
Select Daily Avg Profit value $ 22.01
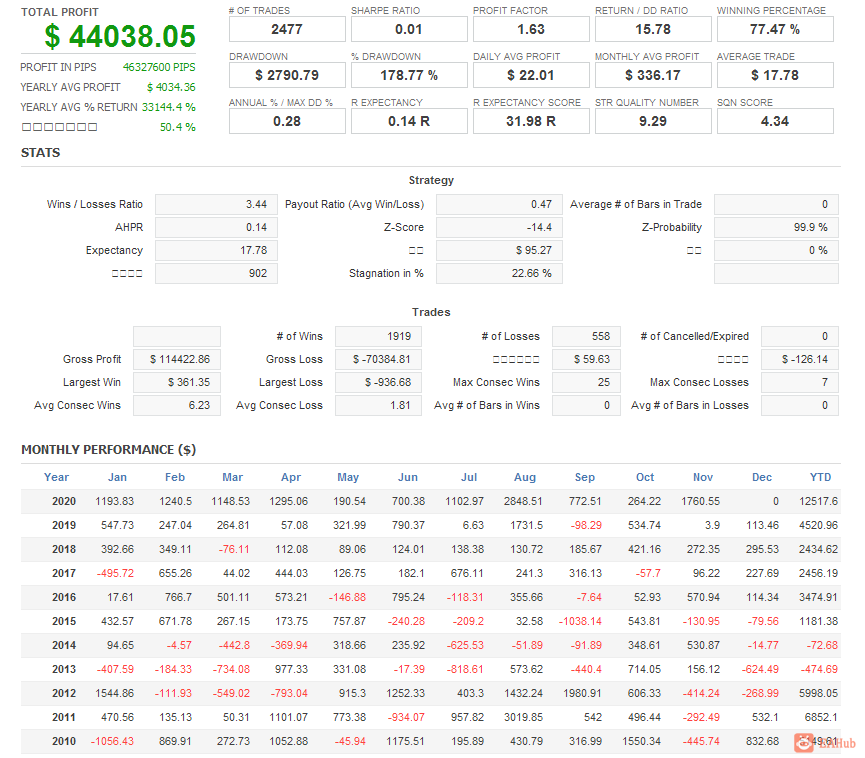(x=531, y=75)
